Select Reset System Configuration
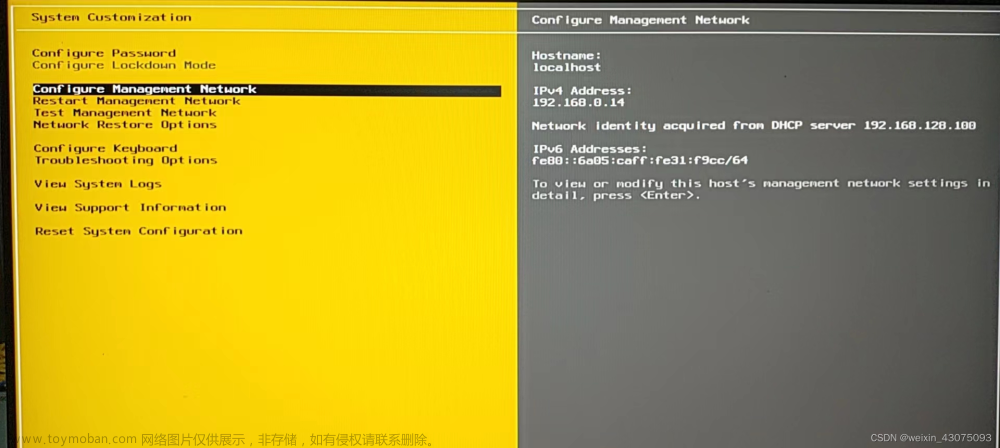The width and height of the screenshot is (1000, 448). (x=138, y=231)
